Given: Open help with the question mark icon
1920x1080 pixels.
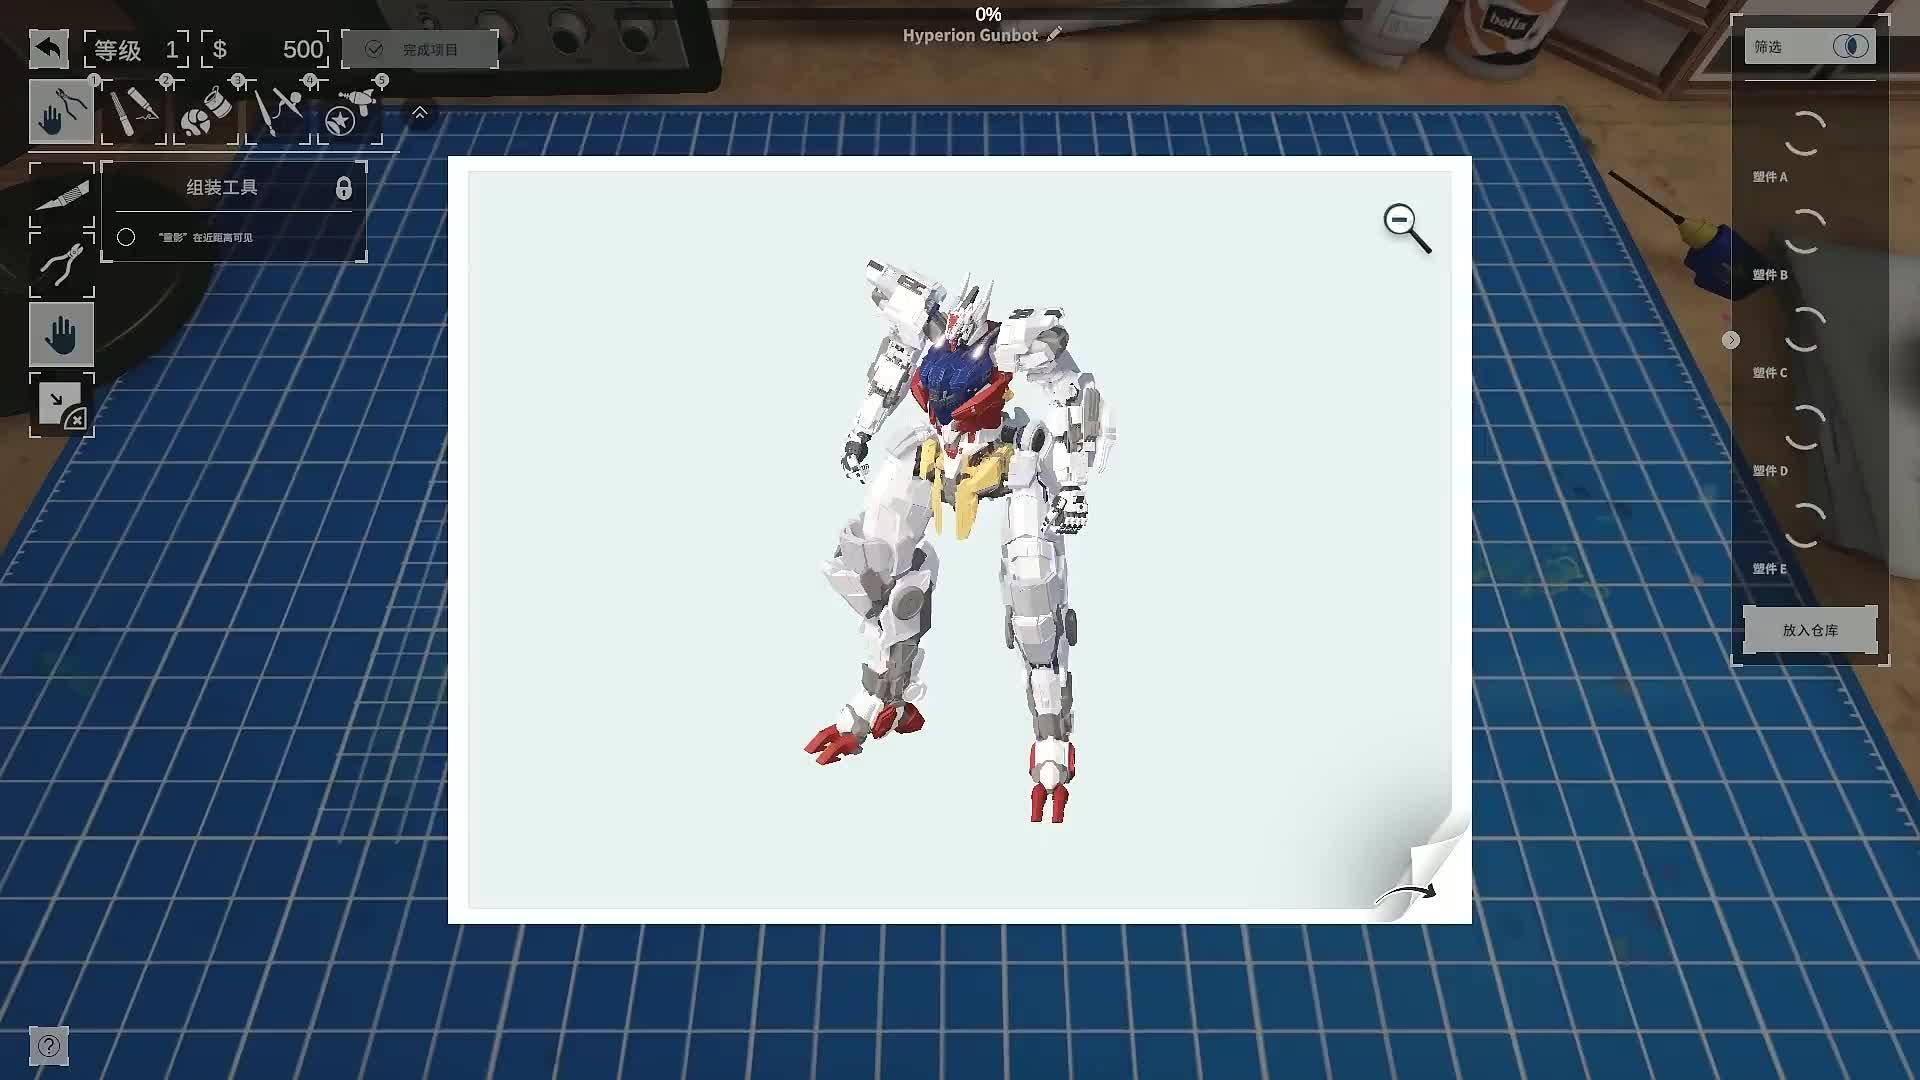Looking at the screenshot, I should pos(49,1046).
